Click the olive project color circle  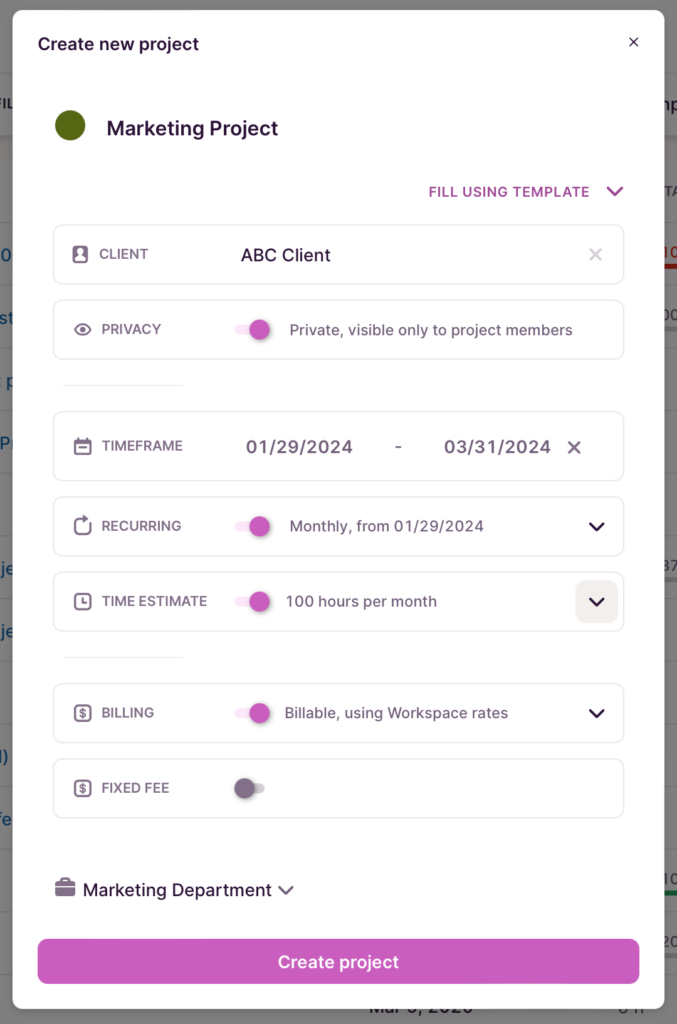point(69,128)
